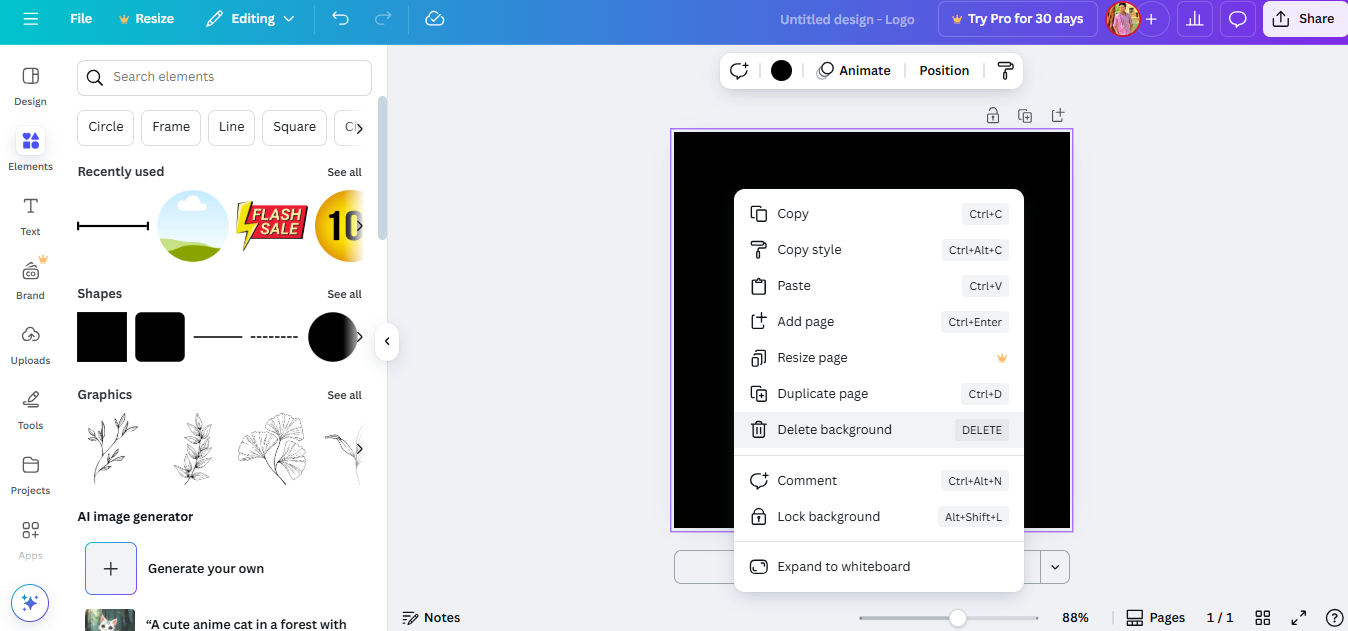1348x631 pixels.
Task: Click the redo arrow
Action: click(382, 19)
